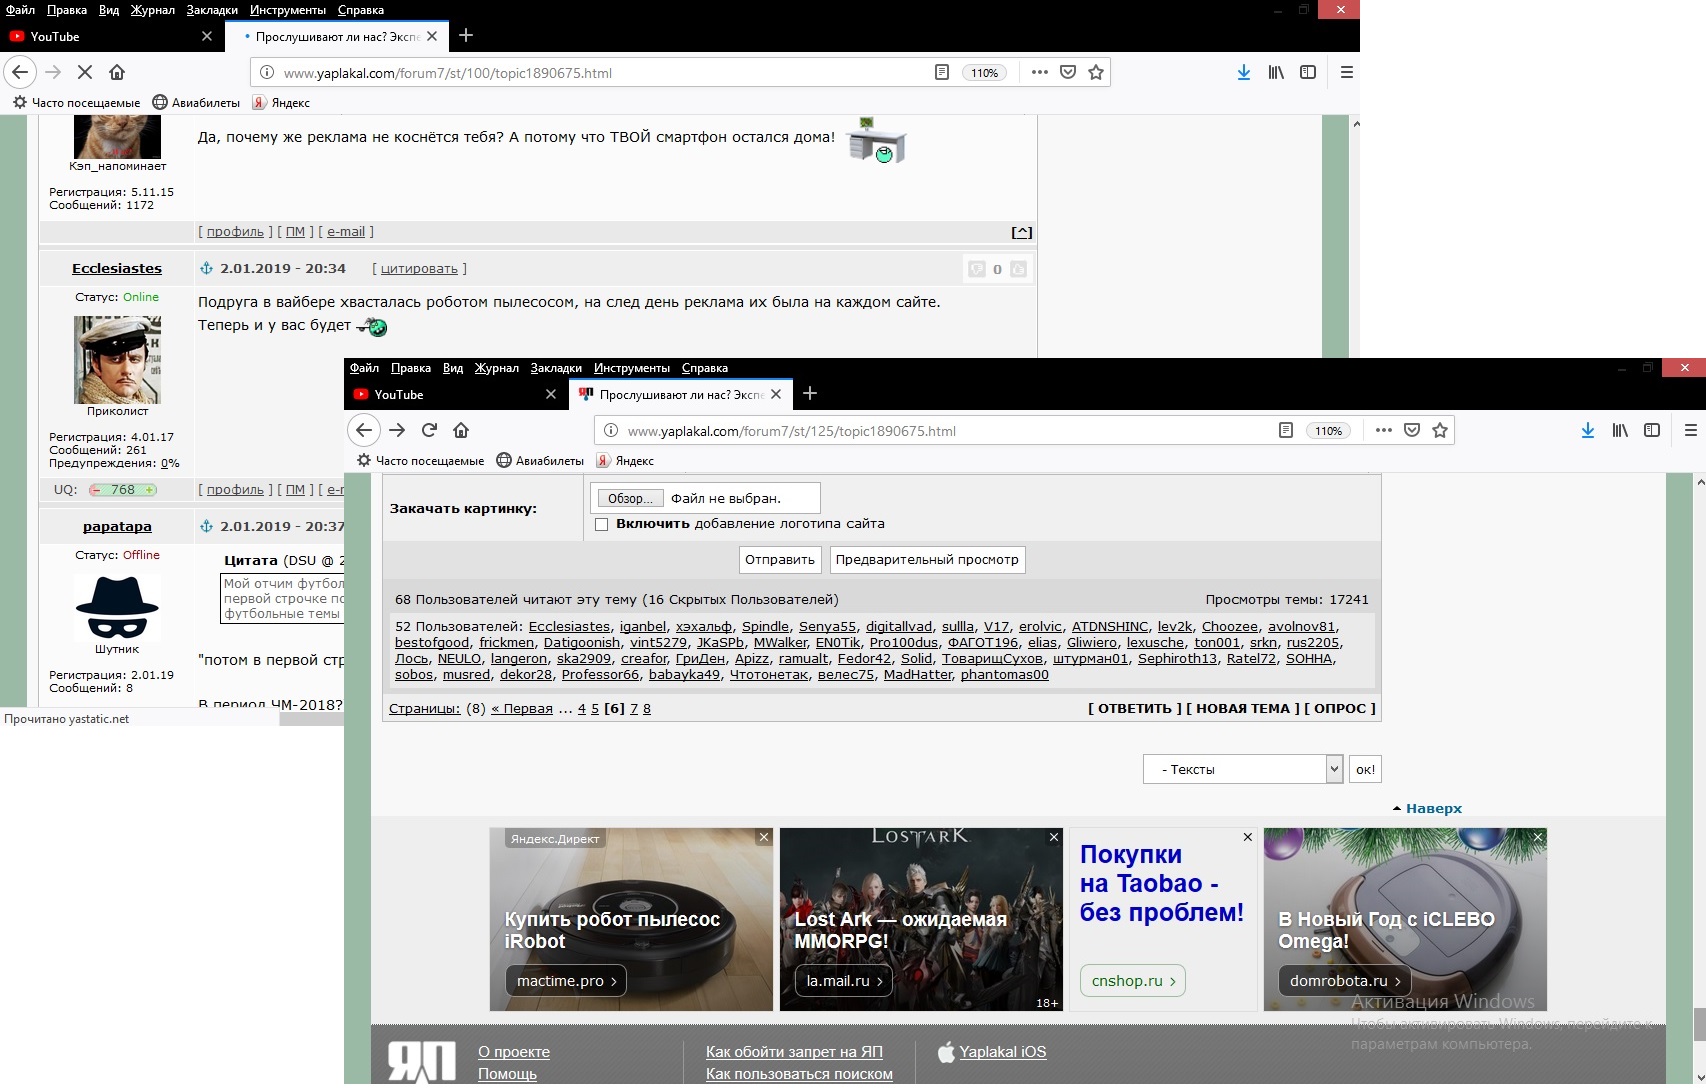Image resolution: width=1706 pixels, height=1088 pixels.
Task: Click the Отправить button
Action: click(x=780, y=560)
